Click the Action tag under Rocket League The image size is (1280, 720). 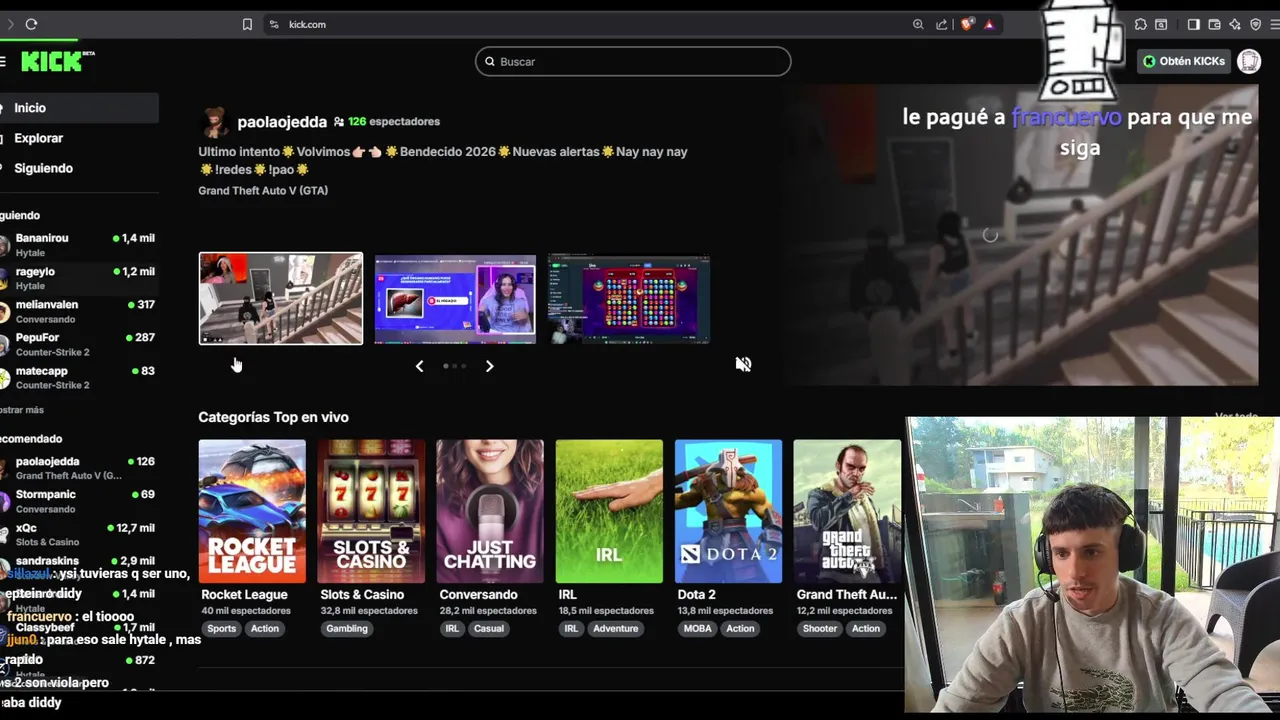(x=265, y=628)
